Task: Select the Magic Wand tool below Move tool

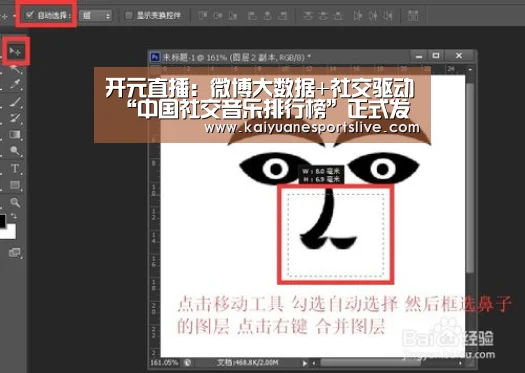Action: [x=15, y=69]
